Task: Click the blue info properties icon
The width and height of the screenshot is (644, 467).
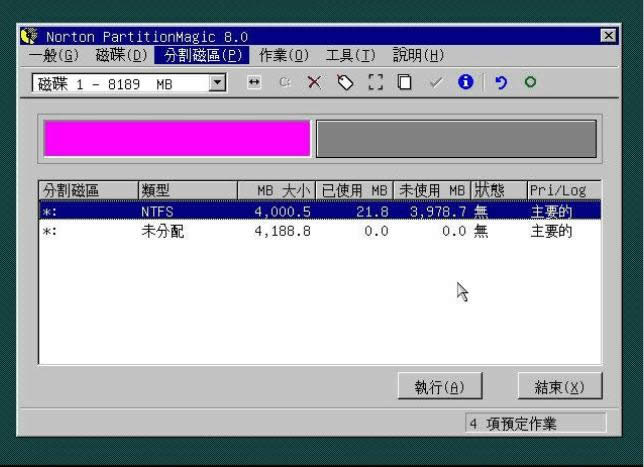Action: tap(464, 84)
